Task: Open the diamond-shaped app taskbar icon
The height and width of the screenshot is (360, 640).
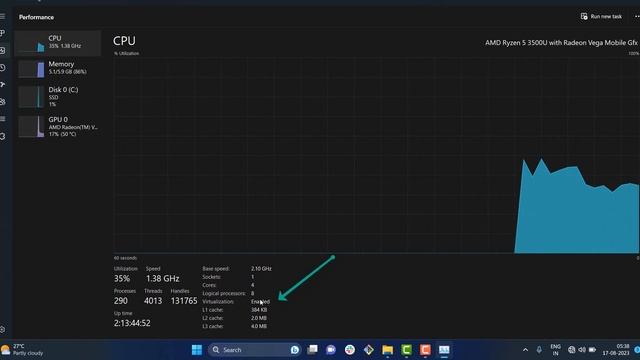Action: tap(369, 350)
